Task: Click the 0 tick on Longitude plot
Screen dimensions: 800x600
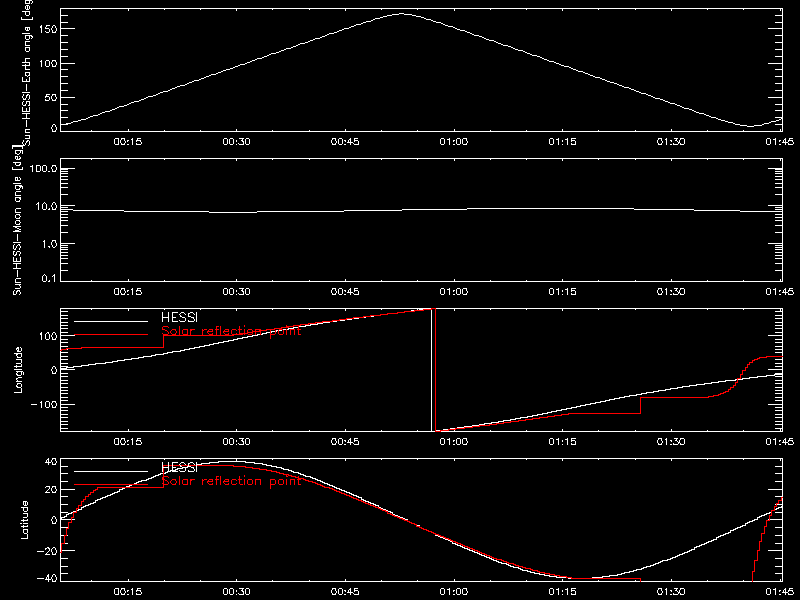Action: click(x=54, y=370)
